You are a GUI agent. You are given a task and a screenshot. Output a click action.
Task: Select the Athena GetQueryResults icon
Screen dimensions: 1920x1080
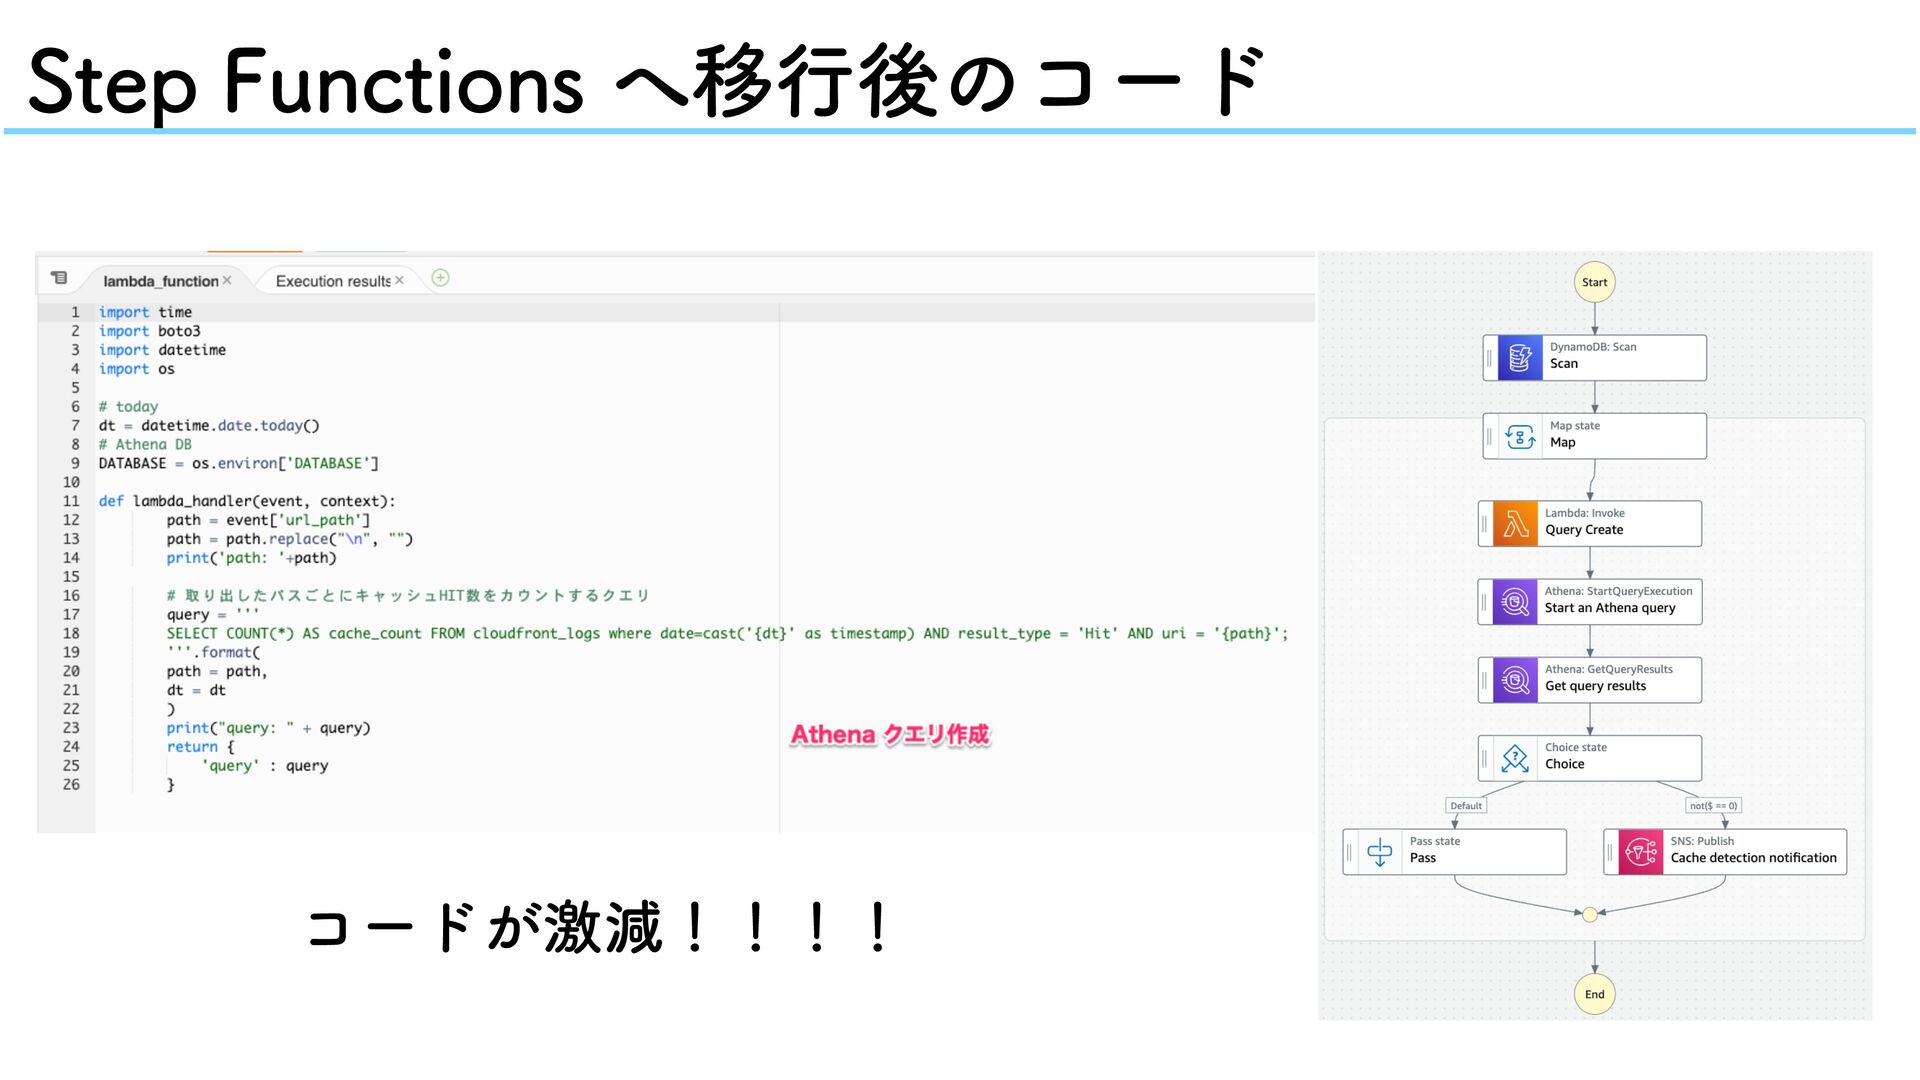1515,680
